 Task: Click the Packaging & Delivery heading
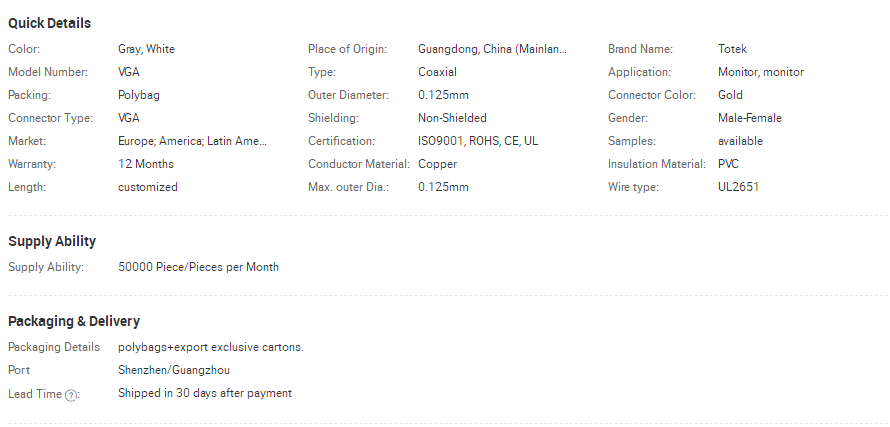point(74,321)
